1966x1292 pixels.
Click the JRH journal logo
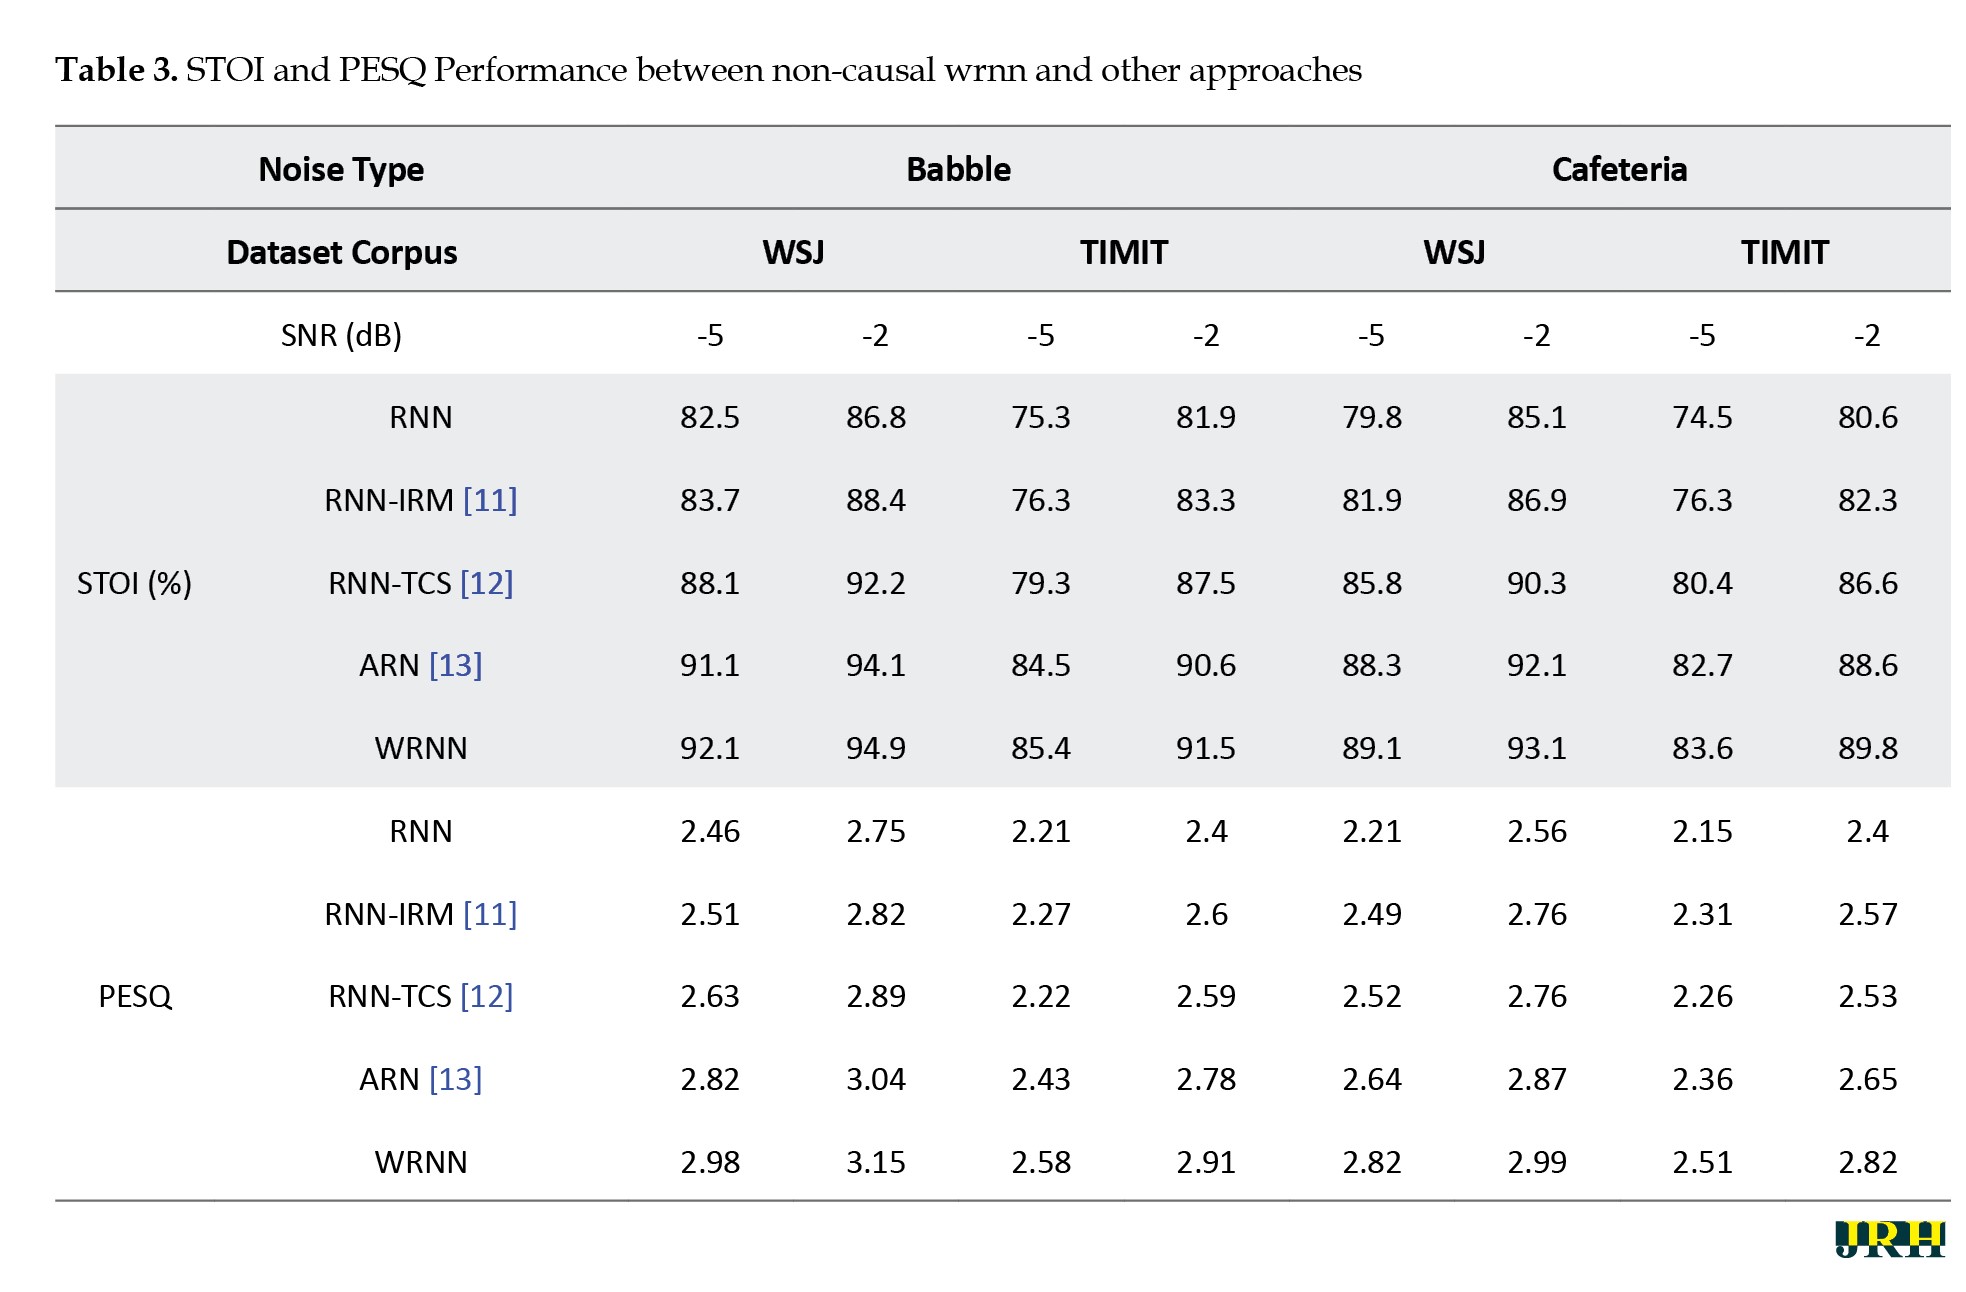click(1889, 1239)
